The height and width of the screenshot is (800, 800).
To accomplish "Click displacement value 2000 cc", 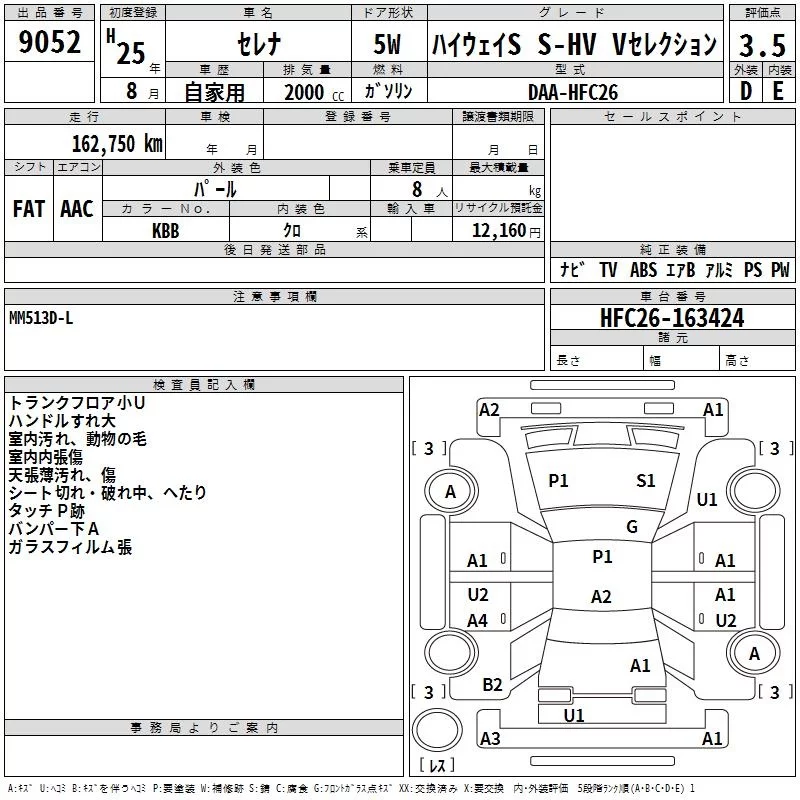I will point(314,93).
